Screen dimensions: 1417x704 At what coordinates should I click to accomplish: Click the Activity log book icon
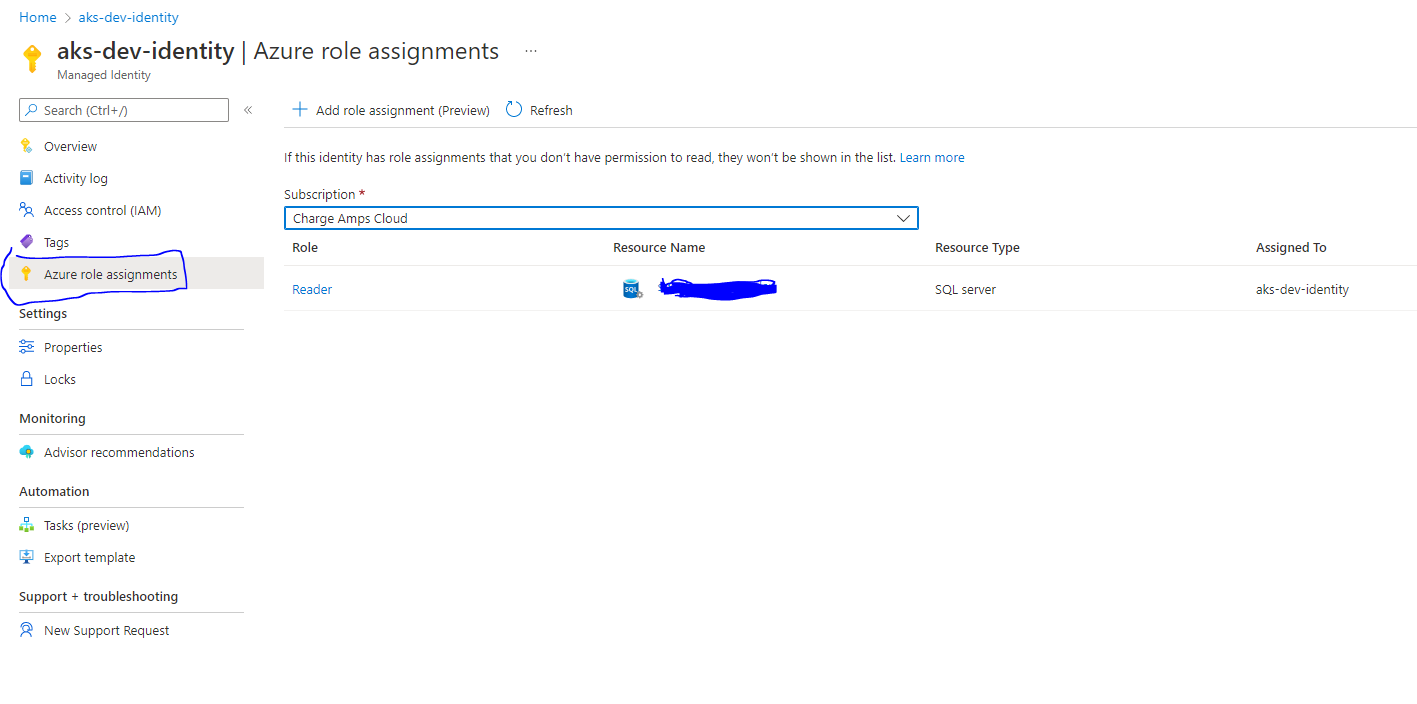(27, 178)
